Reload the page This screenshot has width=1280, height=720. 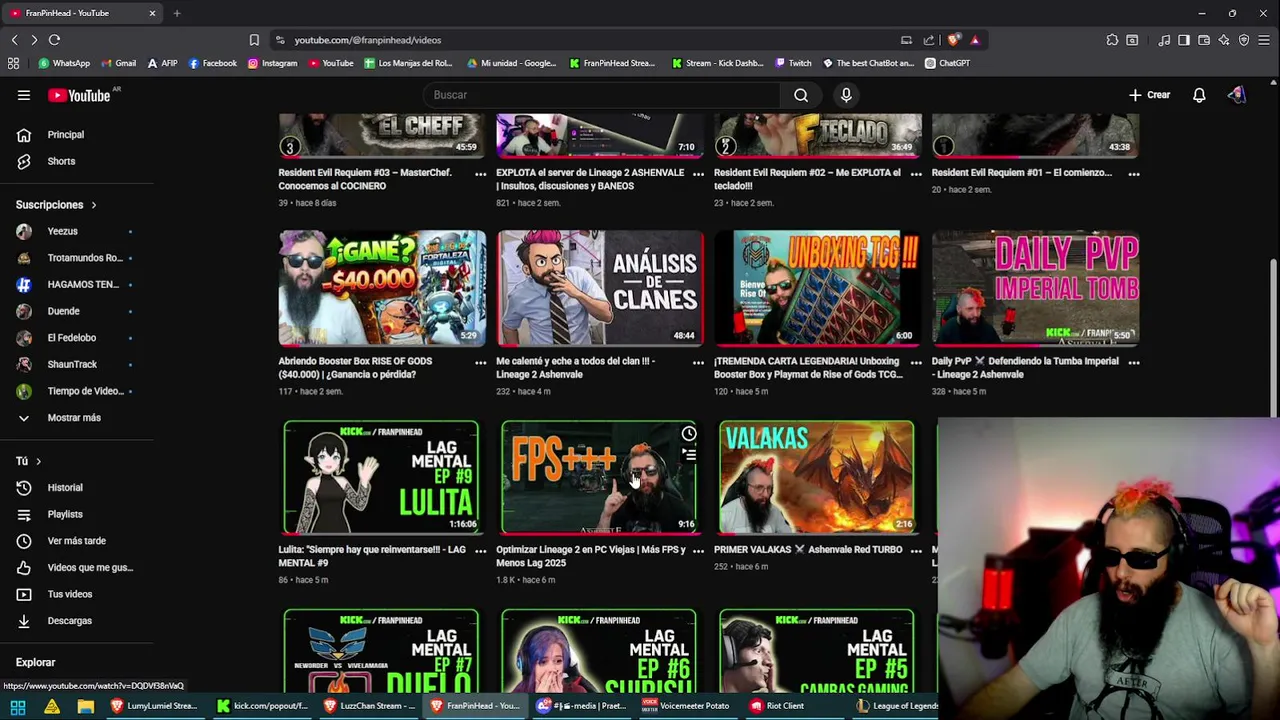54,40
